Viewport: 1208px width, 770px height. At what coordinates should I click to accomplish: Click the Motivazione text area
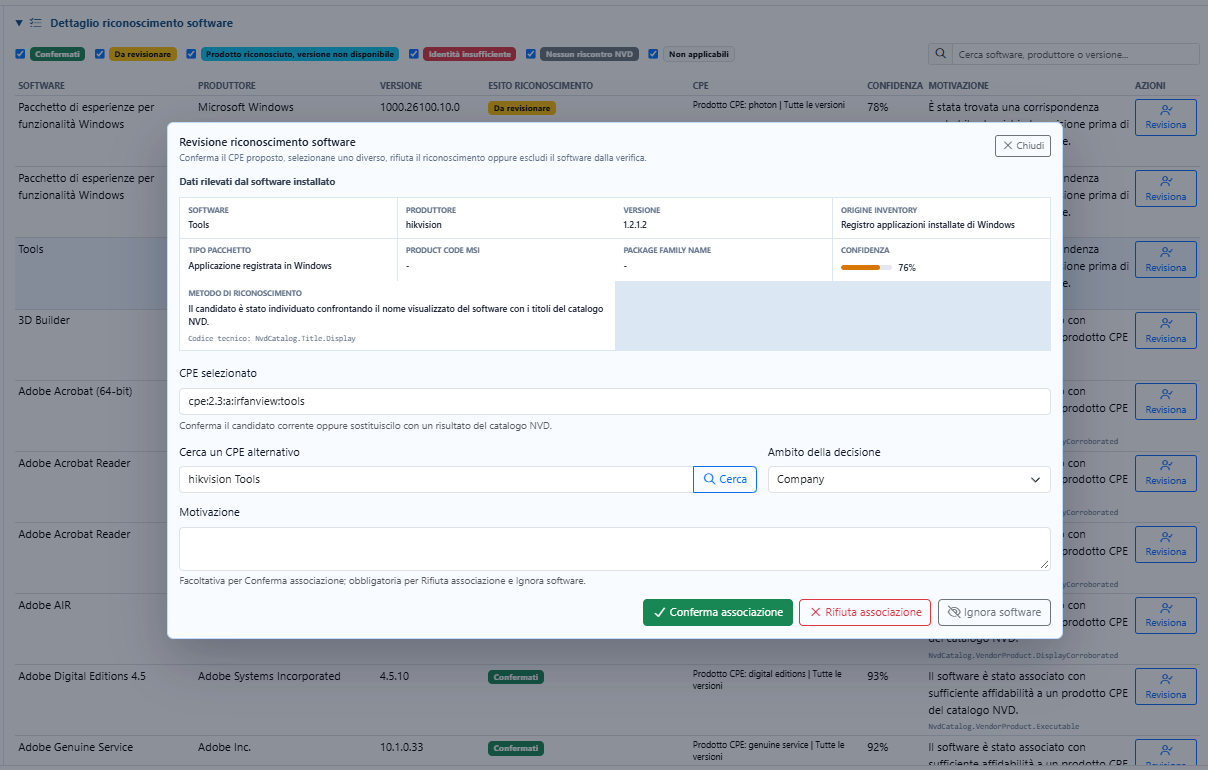614,549
